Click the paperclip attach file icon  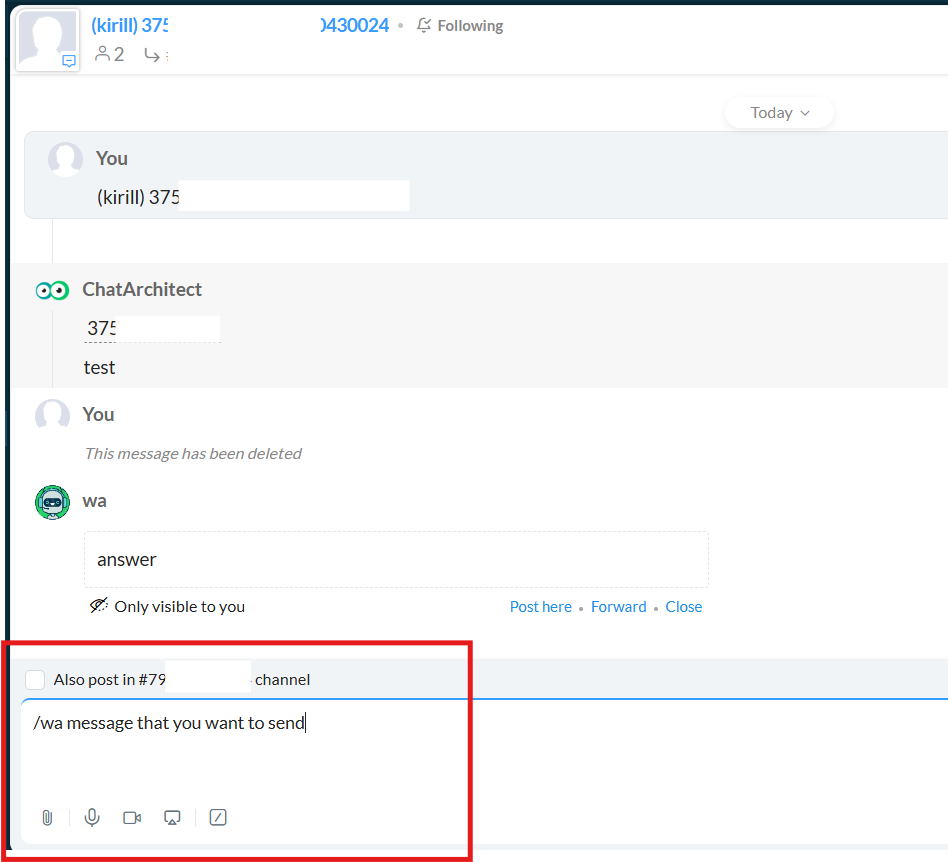47,817
